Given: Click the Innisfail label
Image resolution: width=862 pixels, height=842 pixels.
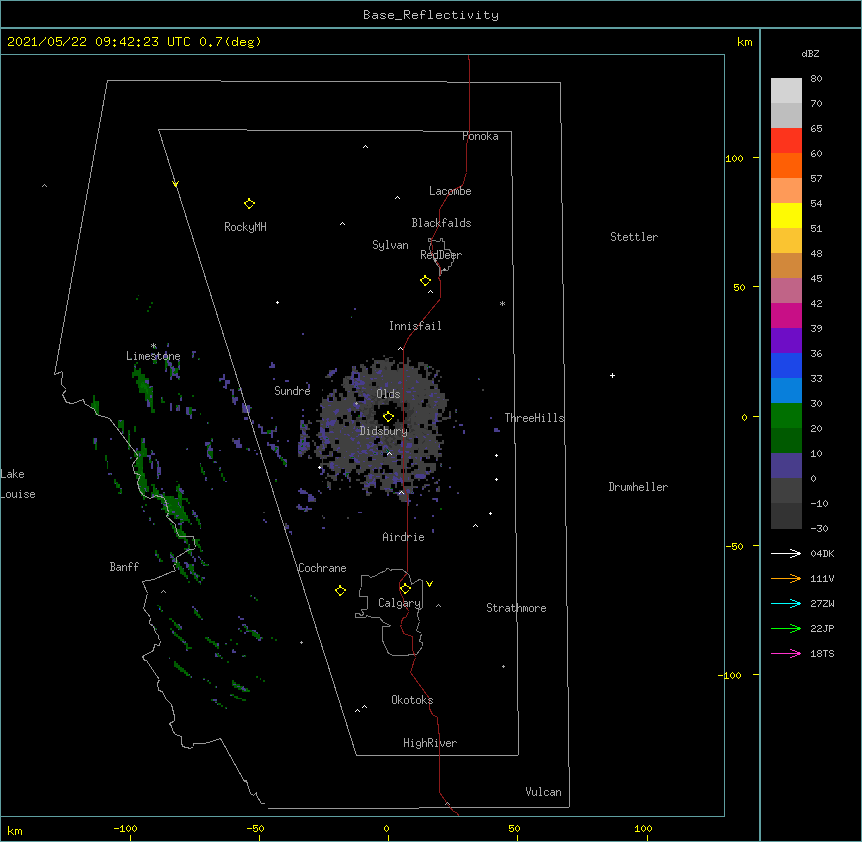Looking at the screenshot, I should tap(415, 326).
